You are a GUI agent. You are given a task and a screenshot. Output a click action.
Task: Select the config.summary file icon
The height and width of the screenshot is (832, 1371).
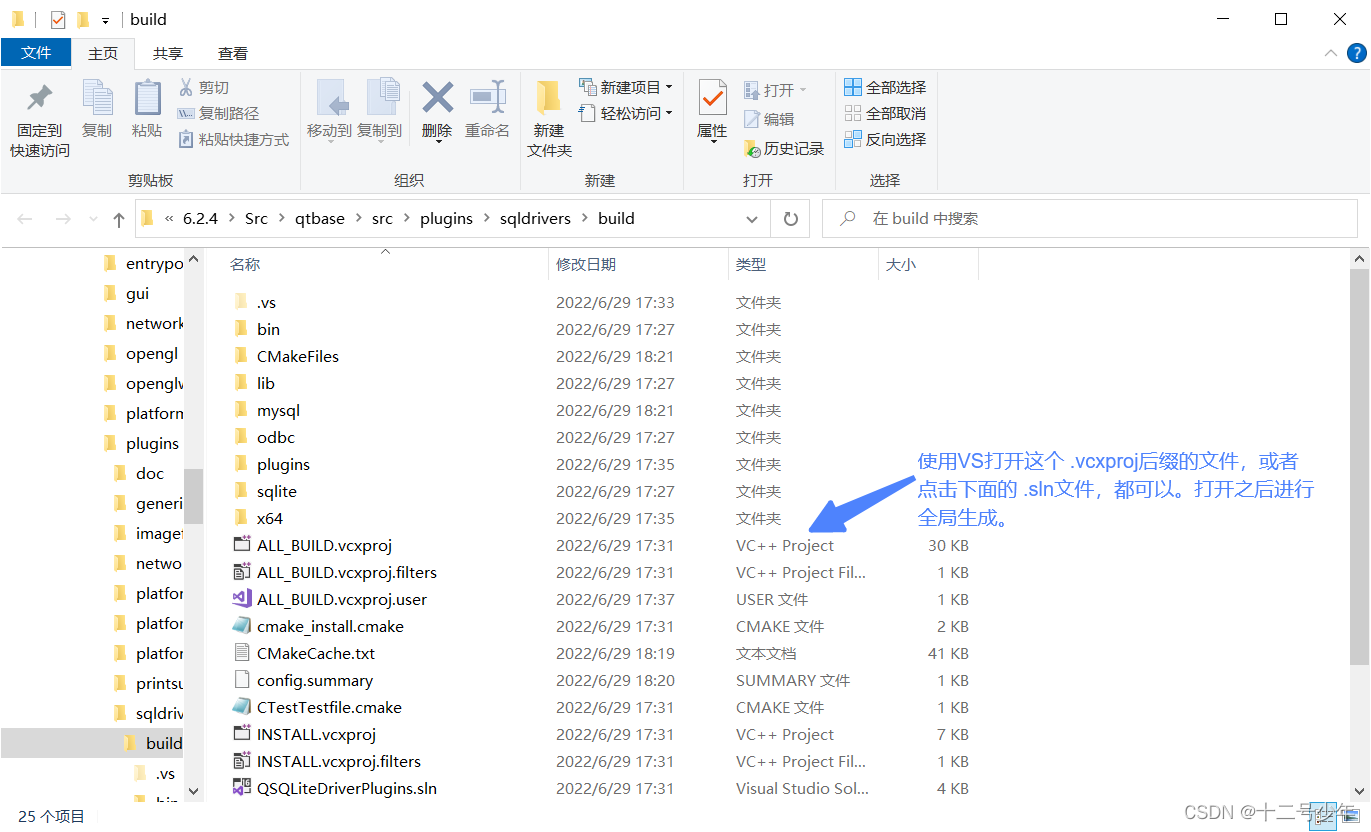[x=241, y=680]
